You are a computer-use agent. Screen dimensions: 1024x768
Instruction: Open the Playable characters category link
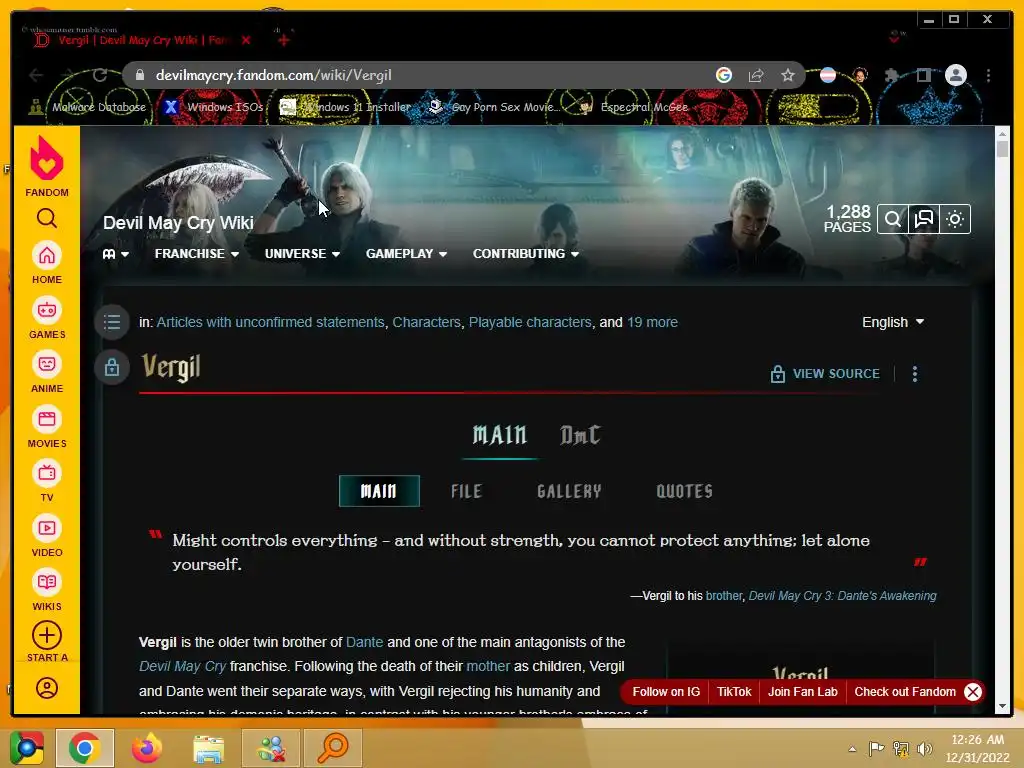(x=530, y=322)
